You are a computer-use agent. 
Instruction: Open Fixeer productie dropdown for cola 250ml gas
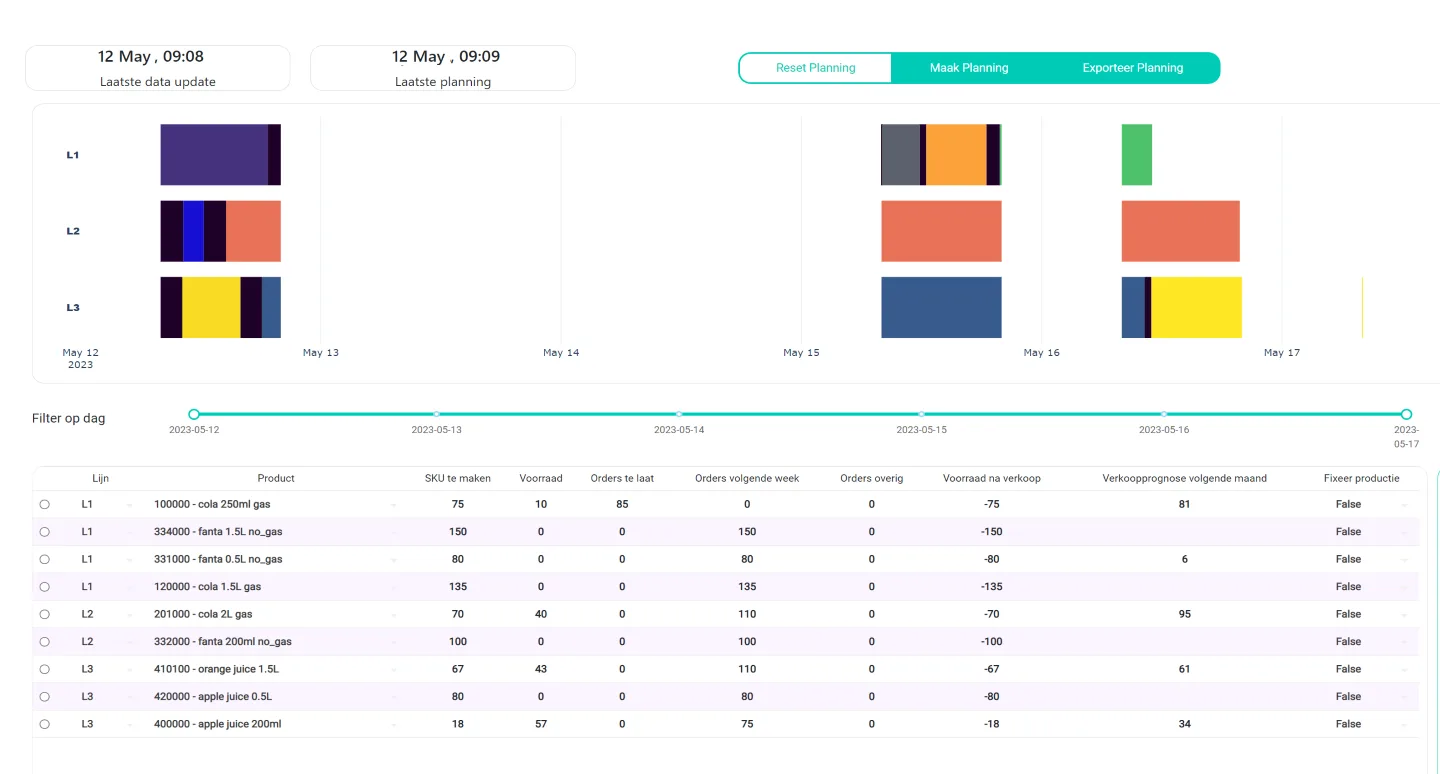pyautogui.click(x=1404, y=505)
